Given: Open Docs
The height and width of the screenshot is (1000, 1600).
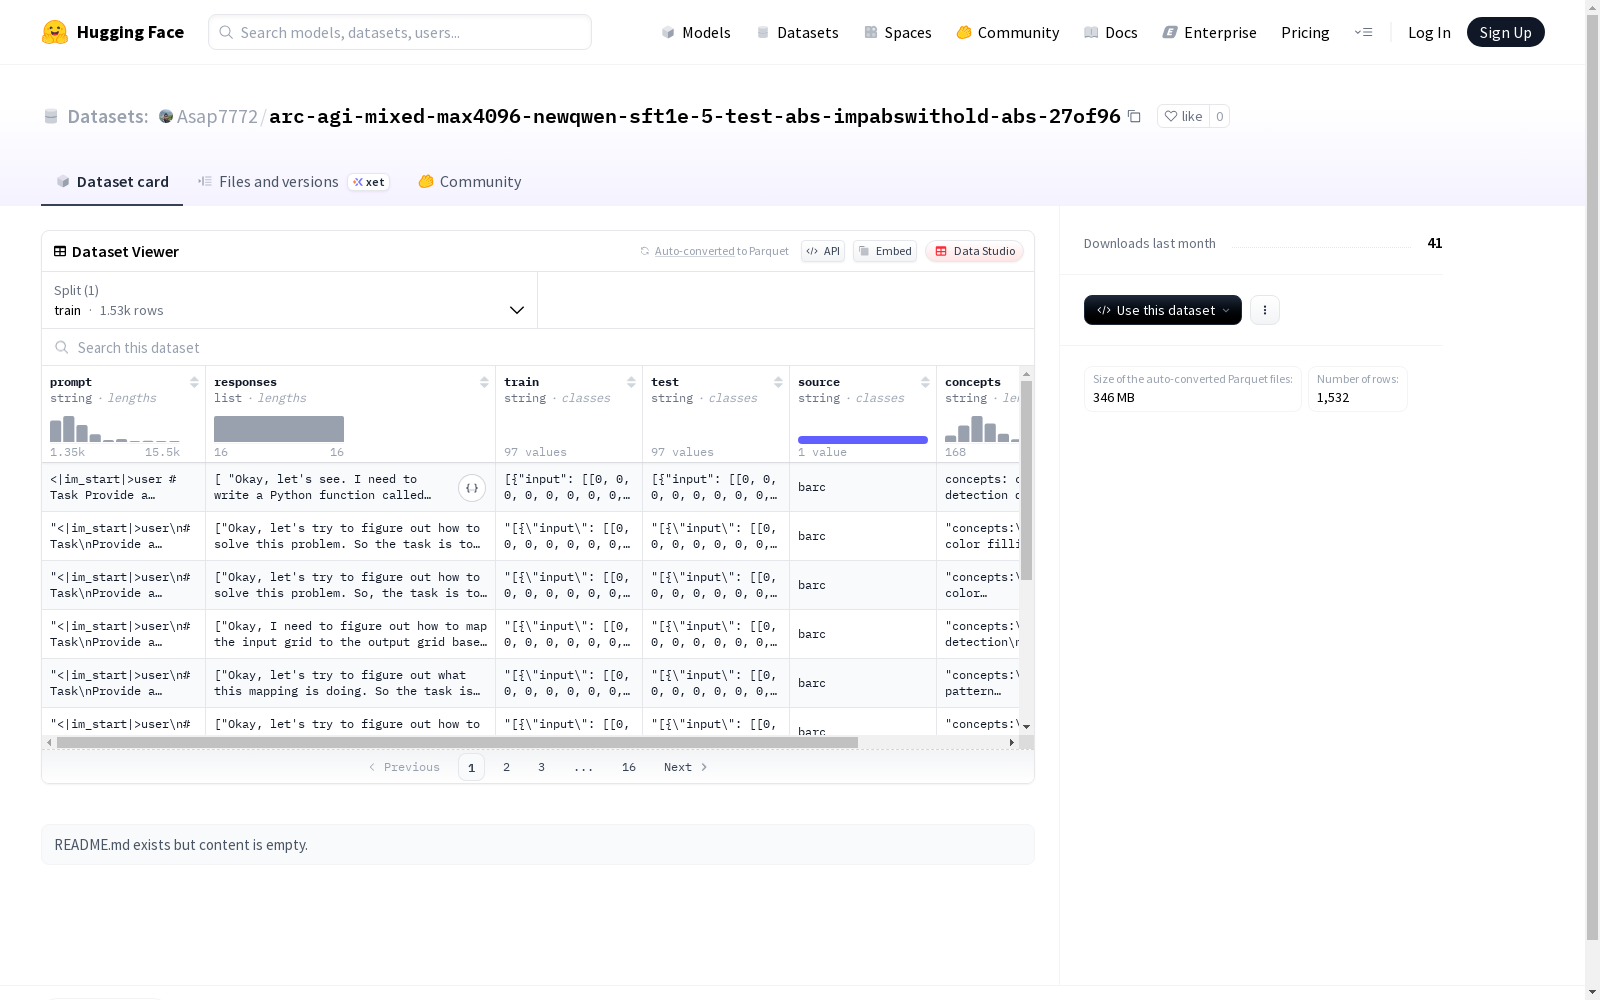Looking at the screenshot, I should coord(1110,32).
